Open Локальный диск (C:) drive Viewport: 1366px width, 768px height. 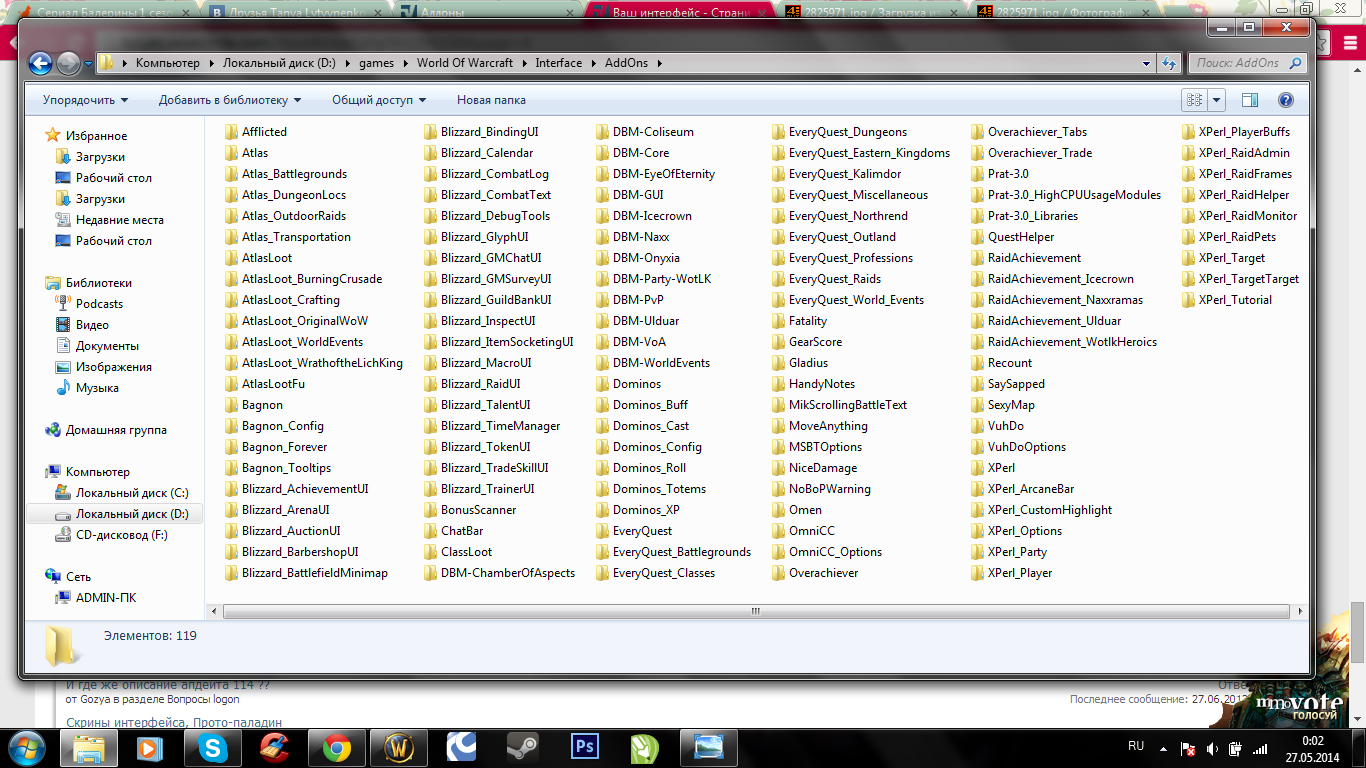coord(121,493)
